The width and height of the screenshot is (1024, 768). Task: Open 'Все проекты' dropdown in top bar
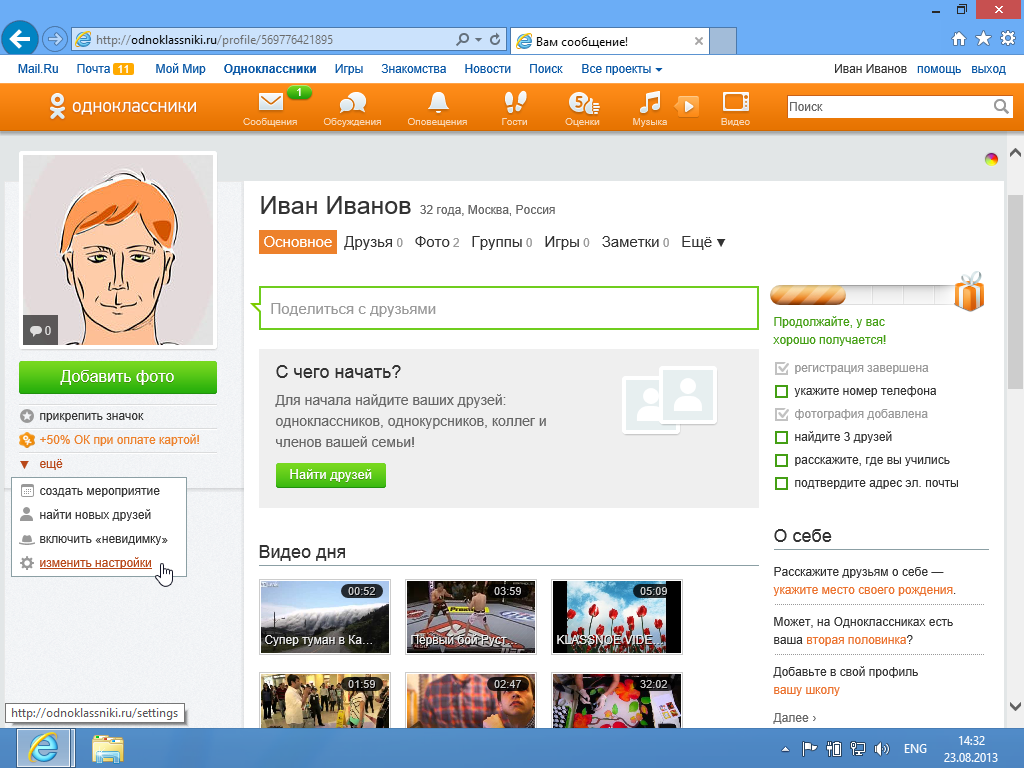pos(621,69)
